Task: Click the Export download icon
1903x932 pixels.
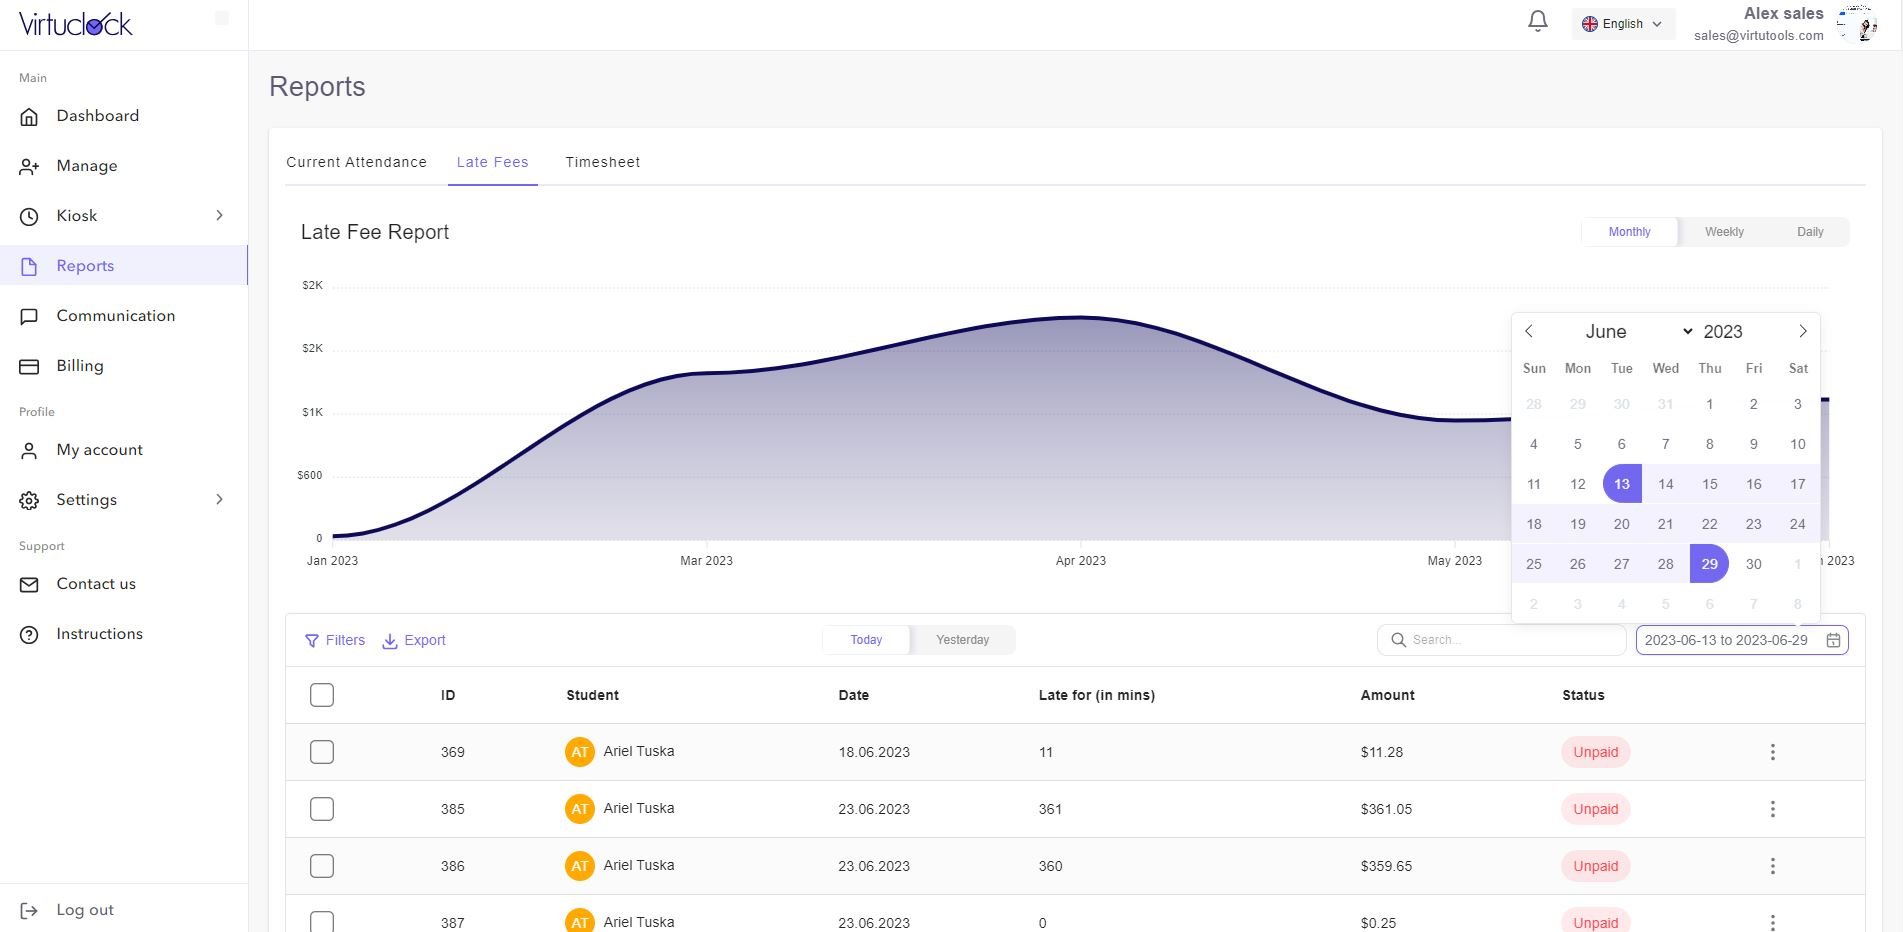Action: pos(390,641)
